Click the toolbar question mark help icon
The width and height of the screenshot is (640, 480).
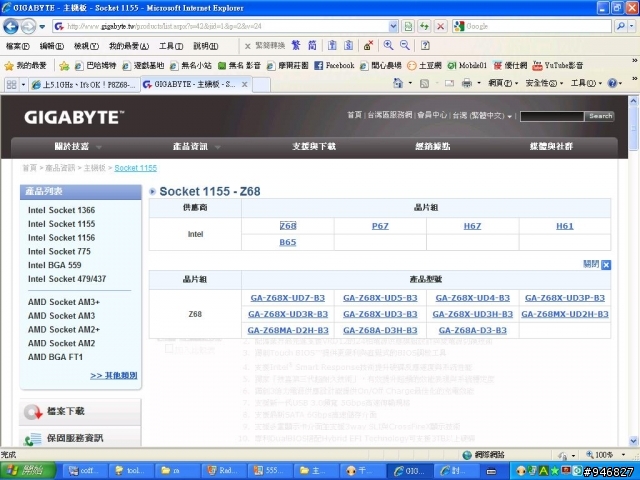pyautogui.click(x=425, y=45)
